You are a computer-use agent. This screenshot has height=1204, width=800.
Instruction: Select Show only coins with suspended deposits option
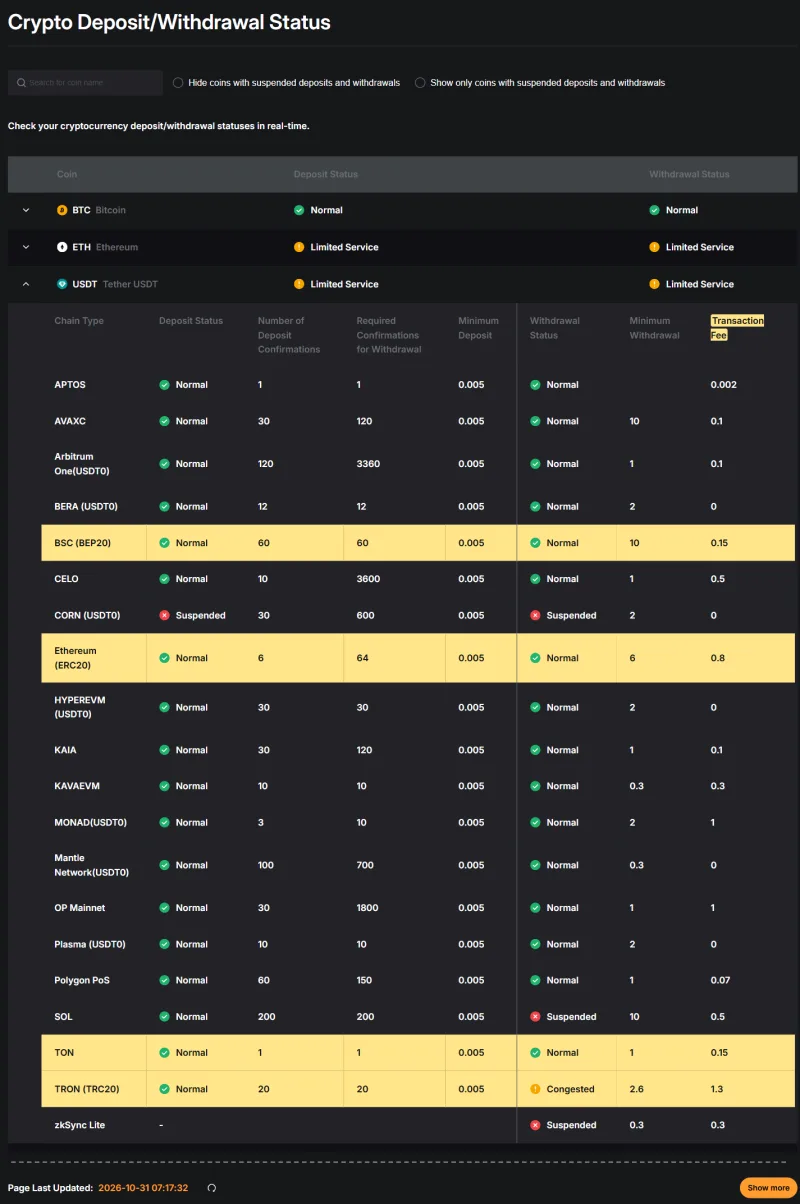pyautogui.click(x=420, y=83)
